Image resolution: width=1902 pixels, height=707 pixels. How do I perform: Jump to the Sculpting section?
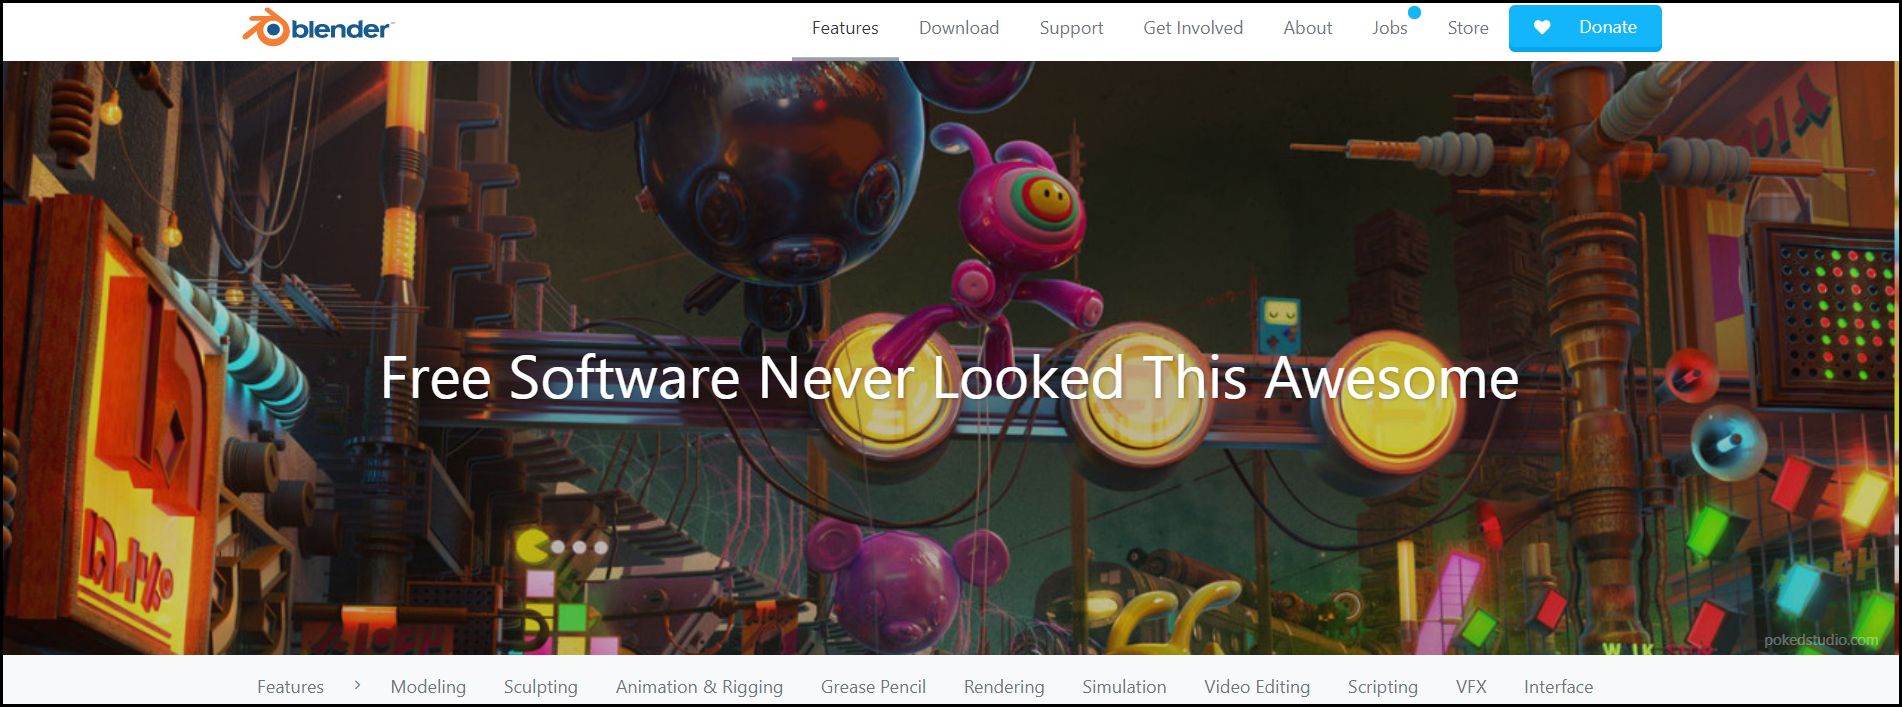541,687
